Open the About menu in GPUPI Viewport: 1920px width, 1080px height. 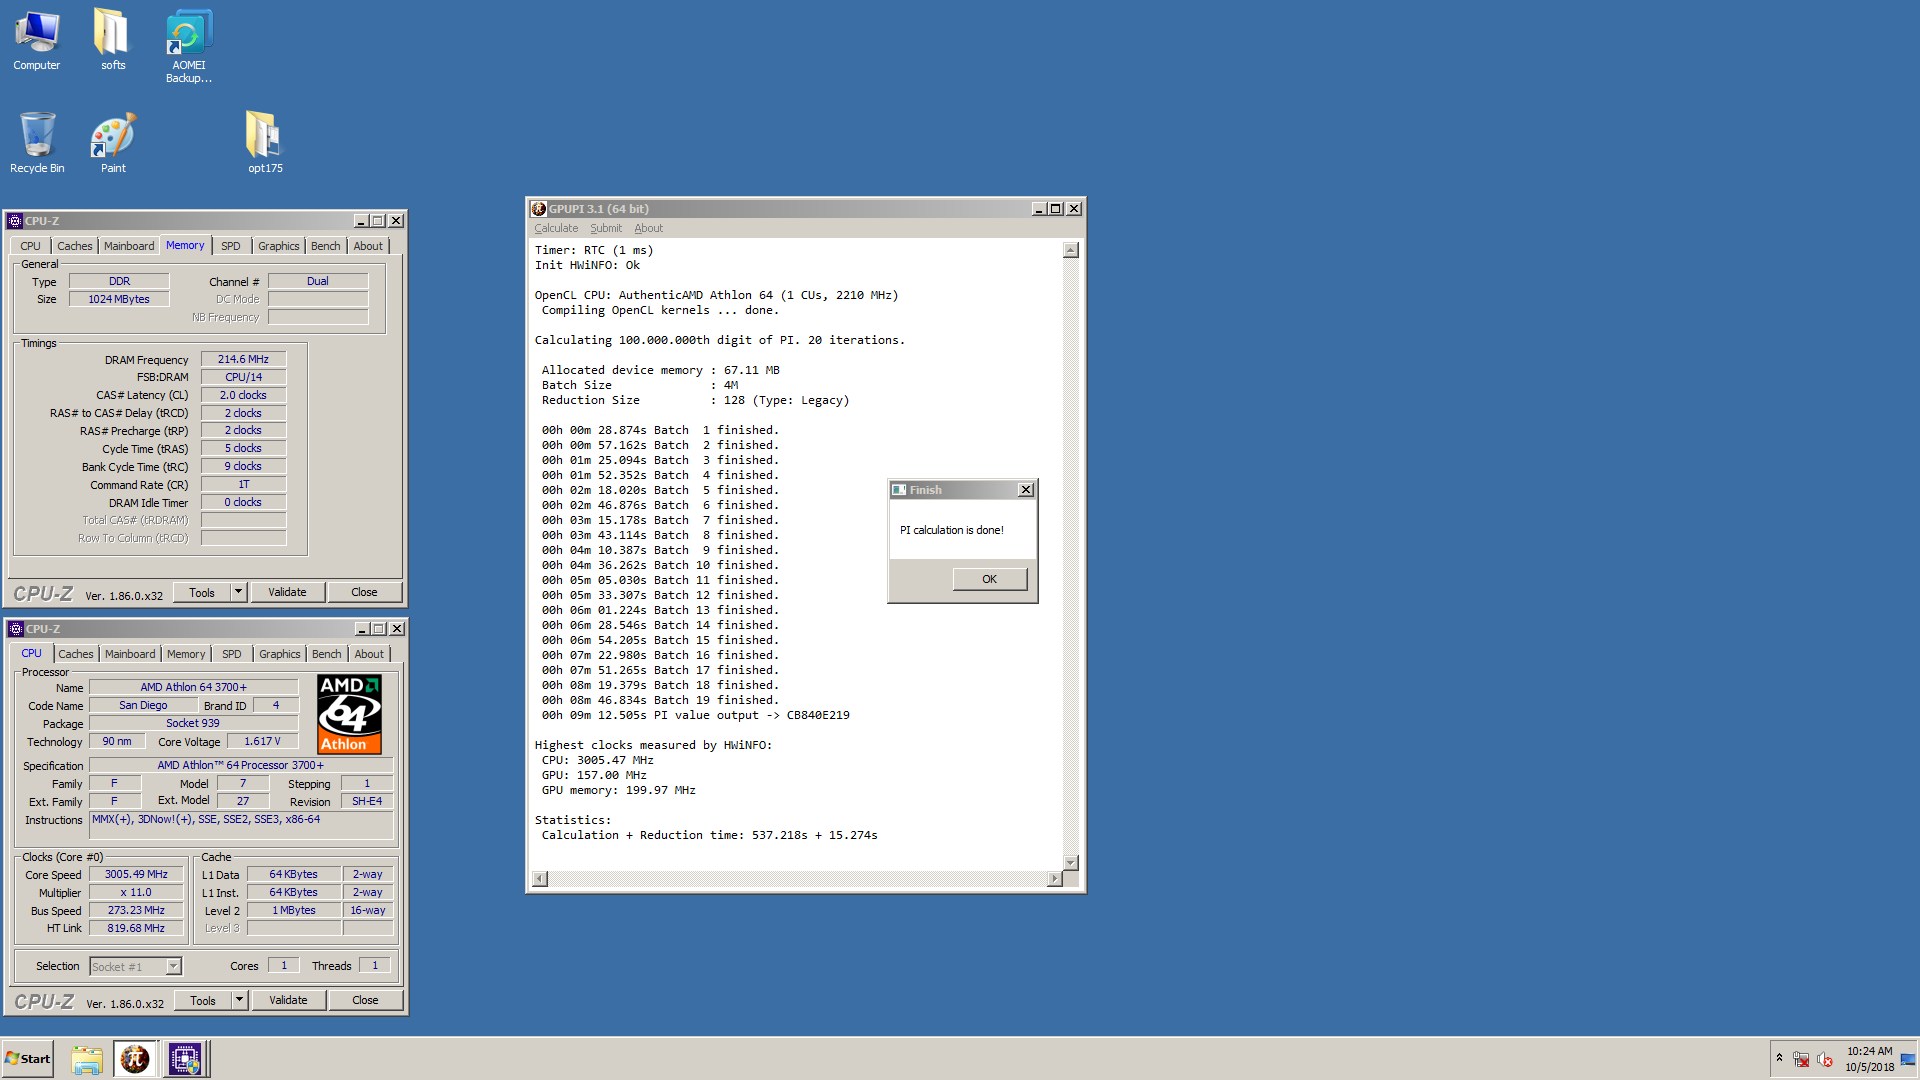648,228
